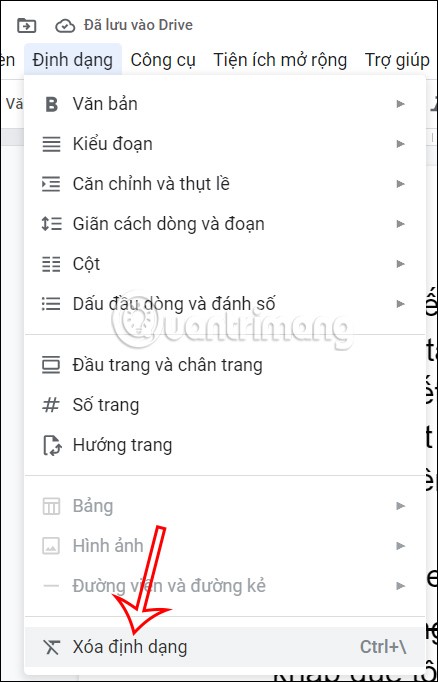Open the Trợ giúp menu
The image size is (438, 682).
point(397,60)
